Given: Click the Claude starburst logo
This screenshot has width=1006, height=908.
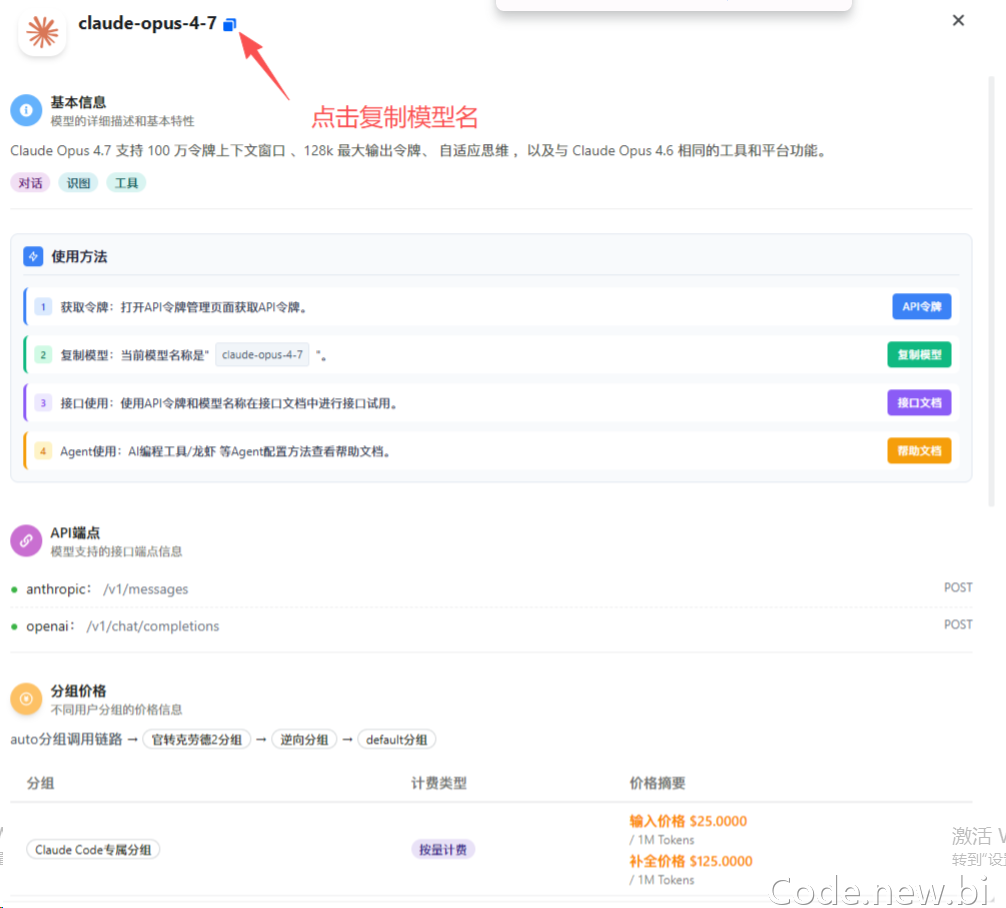Looking at the screenshot, I should (42, 32).
